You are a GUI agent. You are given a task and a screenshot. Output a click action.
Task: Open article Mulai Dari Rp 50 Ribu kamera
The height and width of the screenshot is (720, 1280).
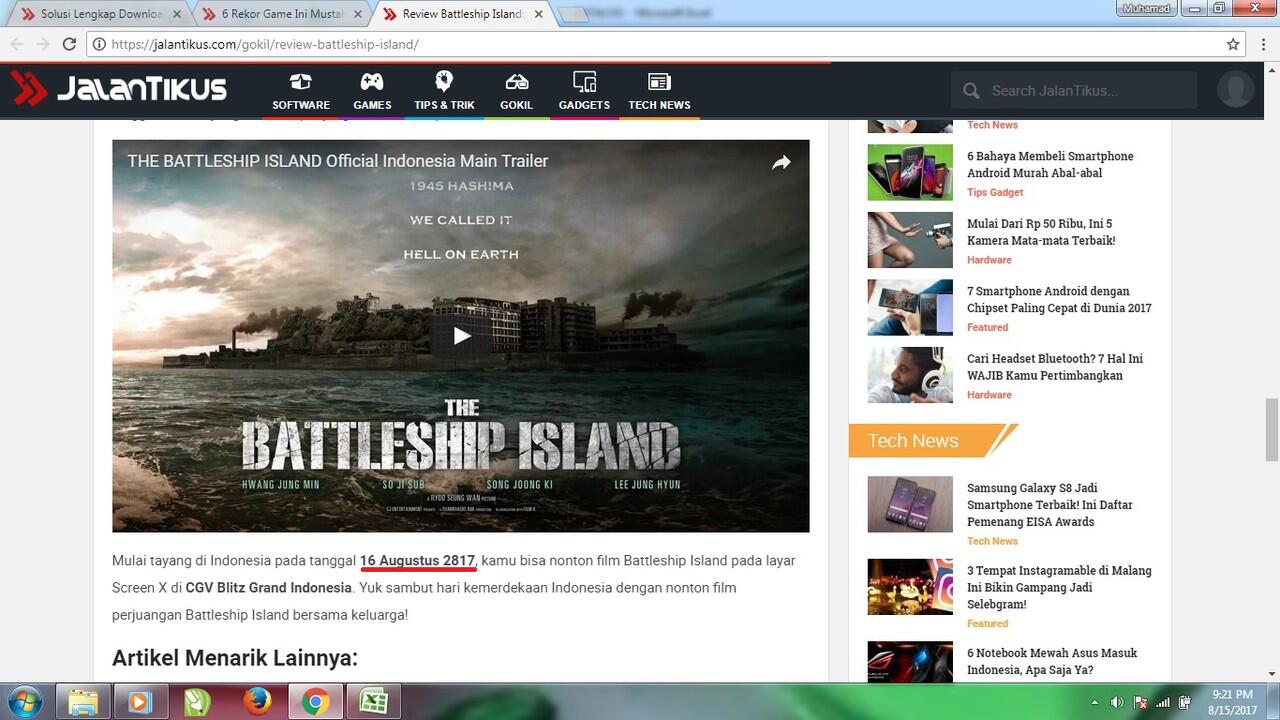(x=1041, y=232)
